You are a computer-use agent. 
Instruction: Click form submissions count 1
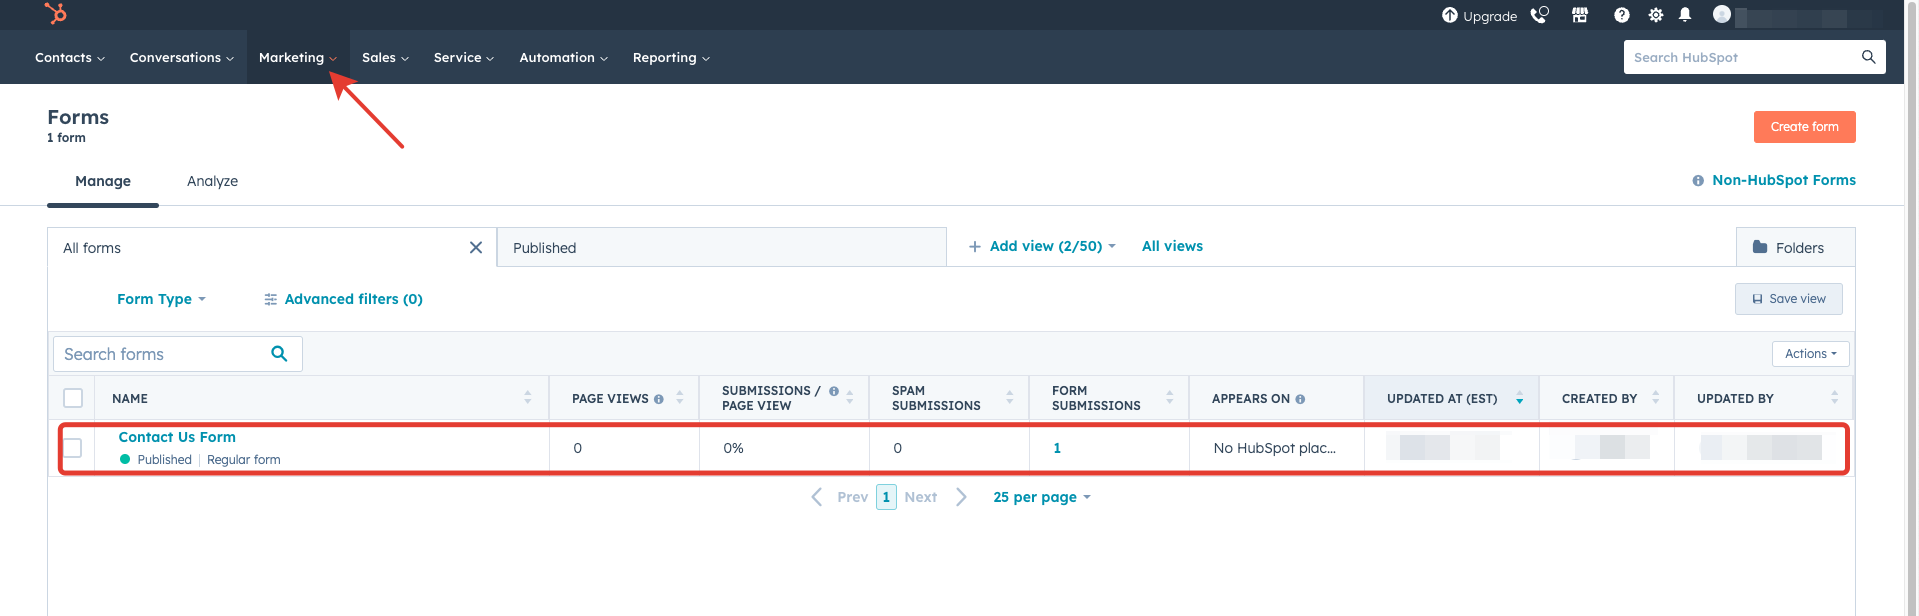(x=1057, y=448)
